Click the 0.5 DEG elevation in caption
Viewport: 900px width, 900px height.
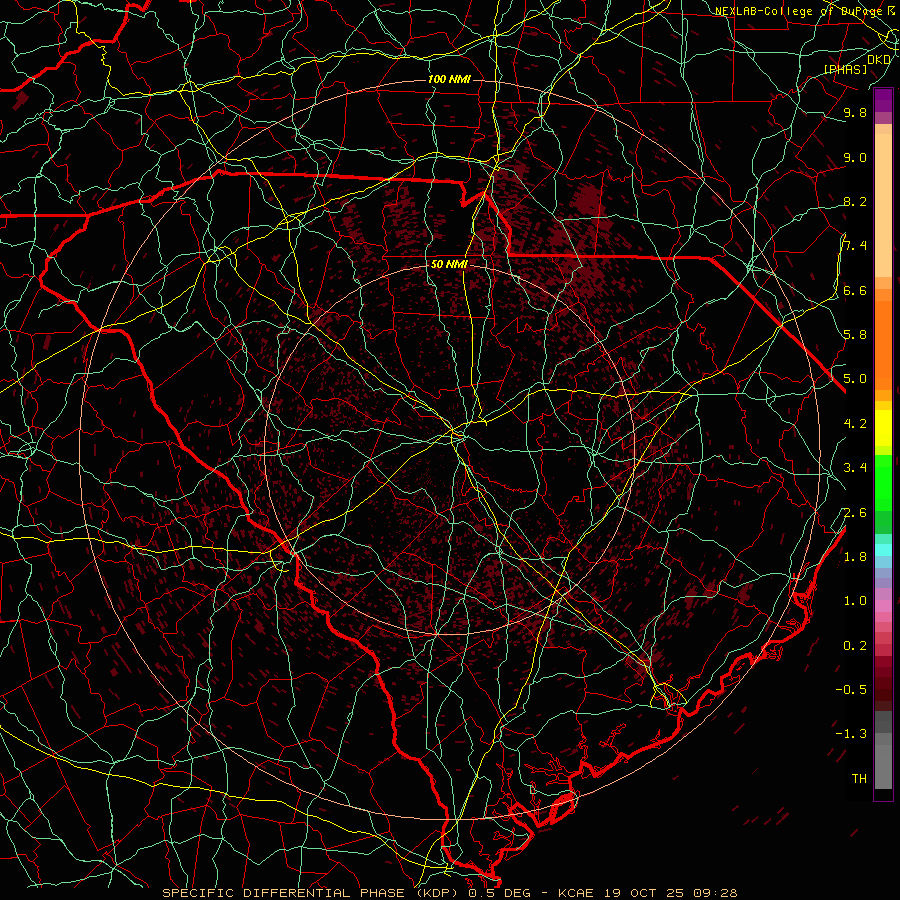501,893
